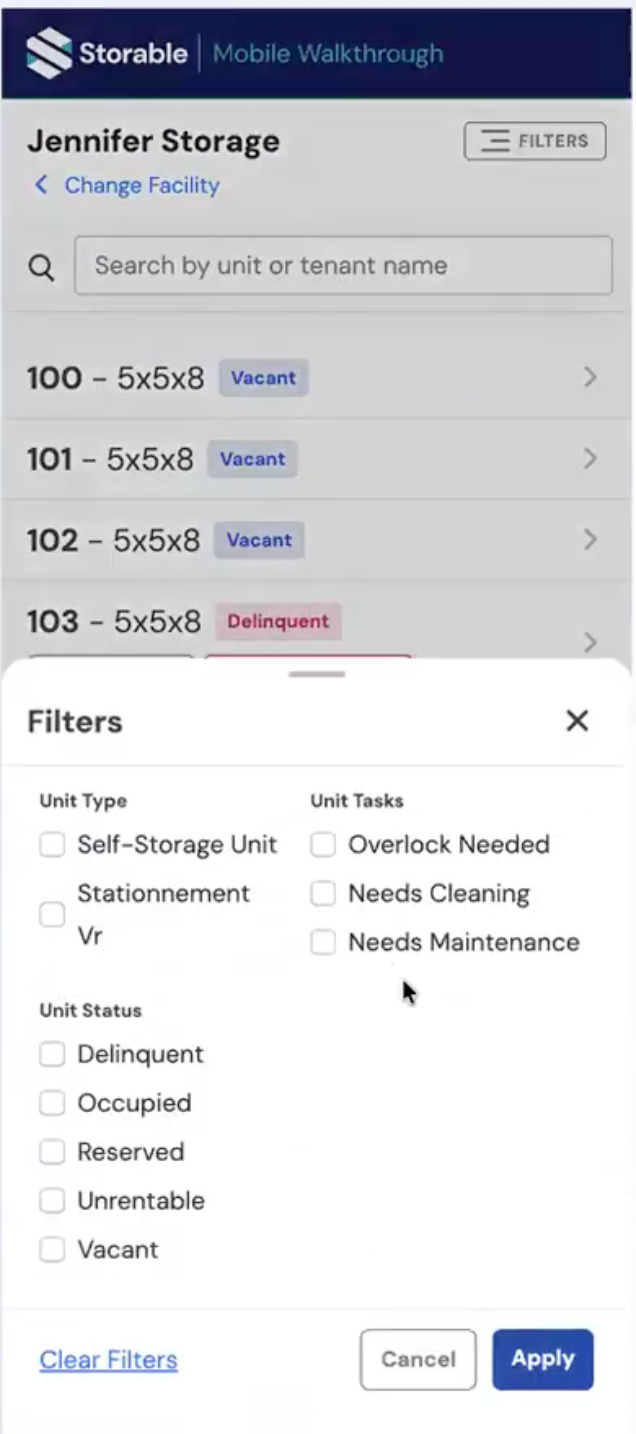Close the Filters panel with X
This screenshot has width=636, height=1434.
pos(577,721)
